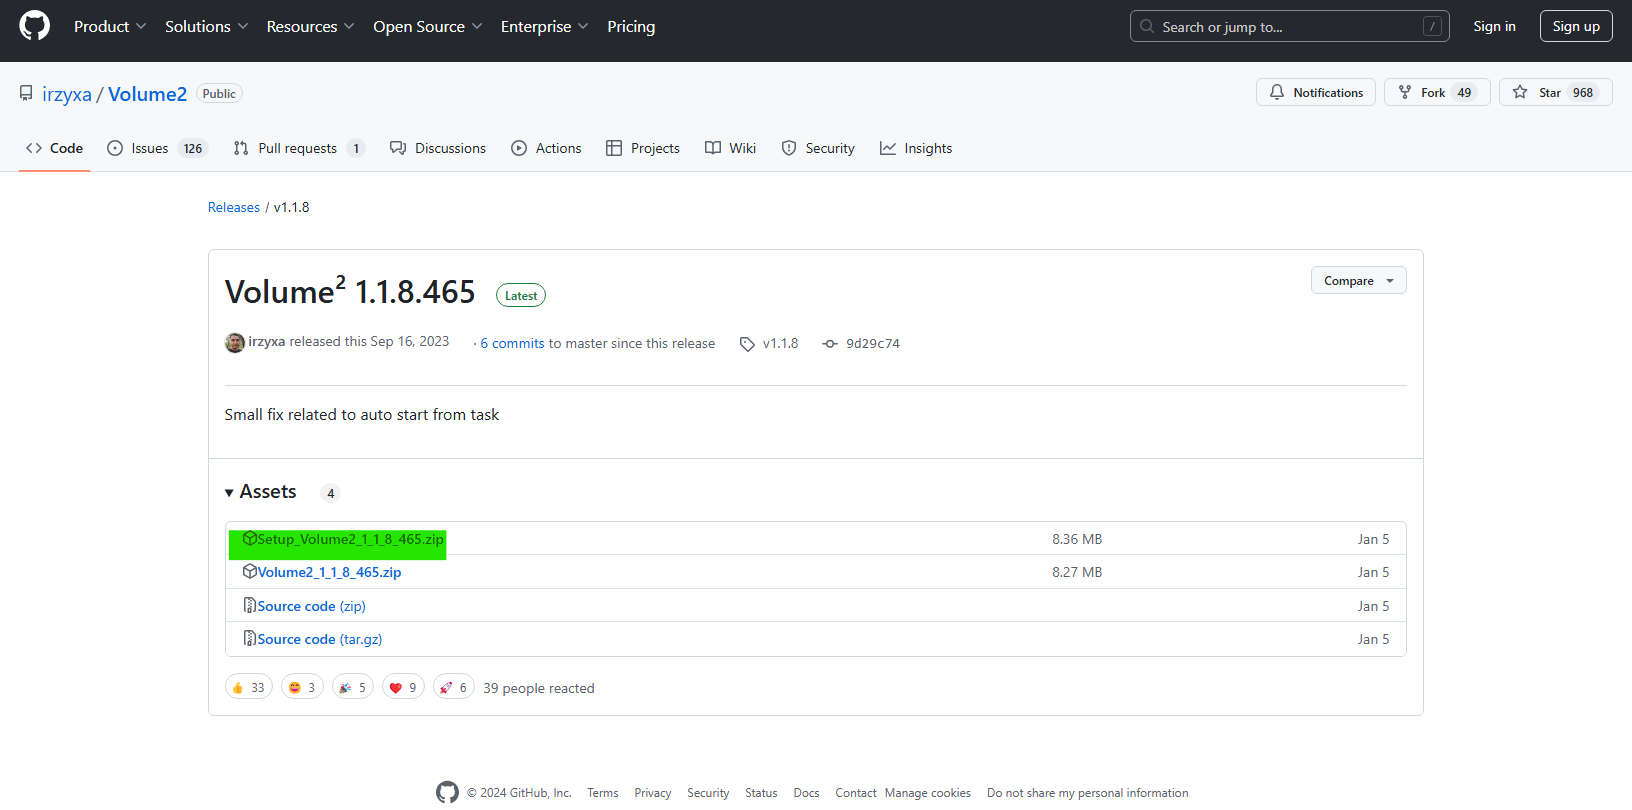Click the file icon beside Source code (tar.gz)
This screenshot has height=810, width=1632.
click(x=250, y=638)
